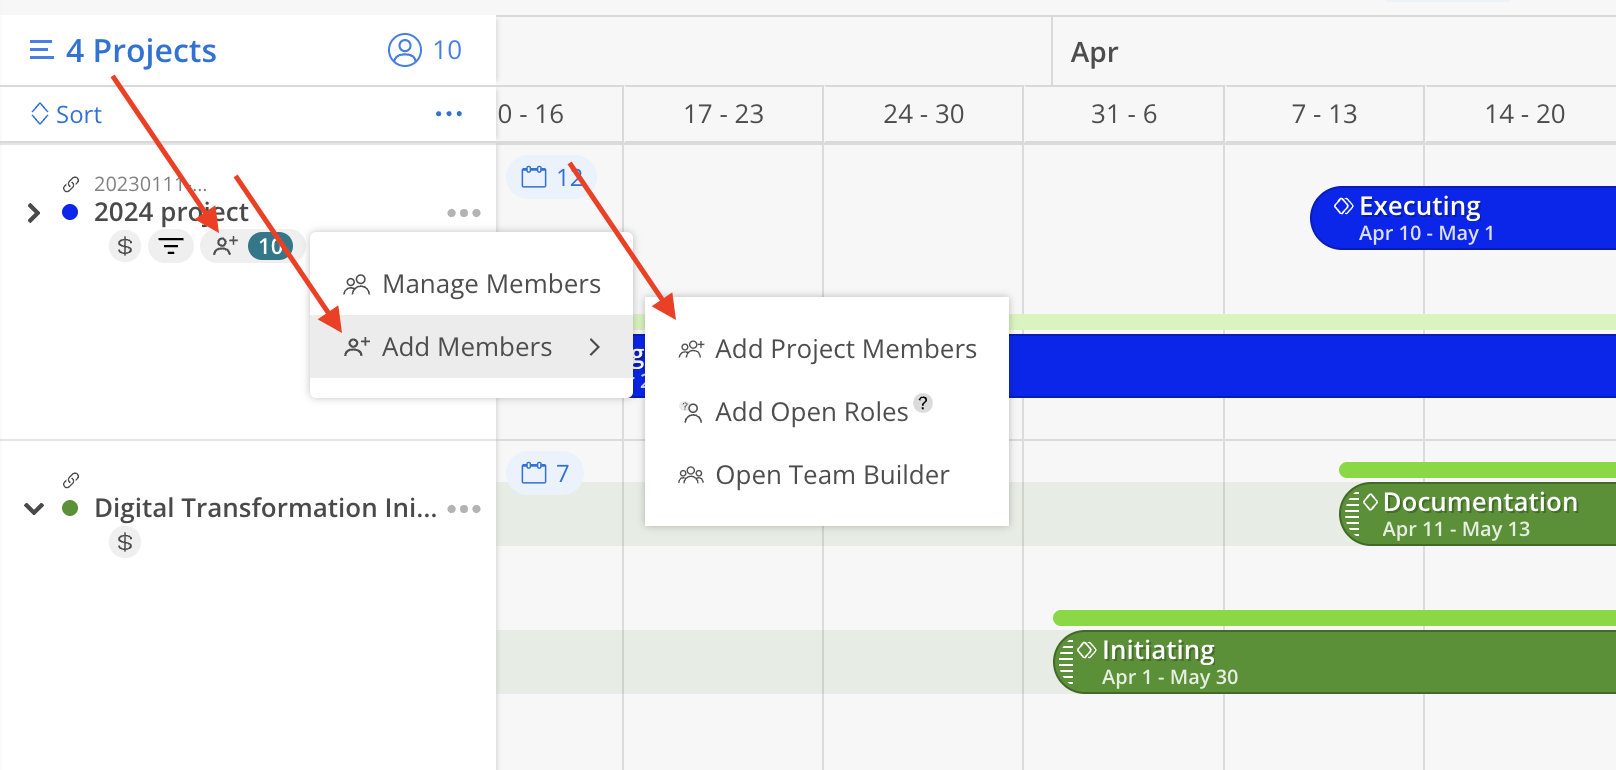Click the dollar budget icon under 2024 project

point(125,245)
